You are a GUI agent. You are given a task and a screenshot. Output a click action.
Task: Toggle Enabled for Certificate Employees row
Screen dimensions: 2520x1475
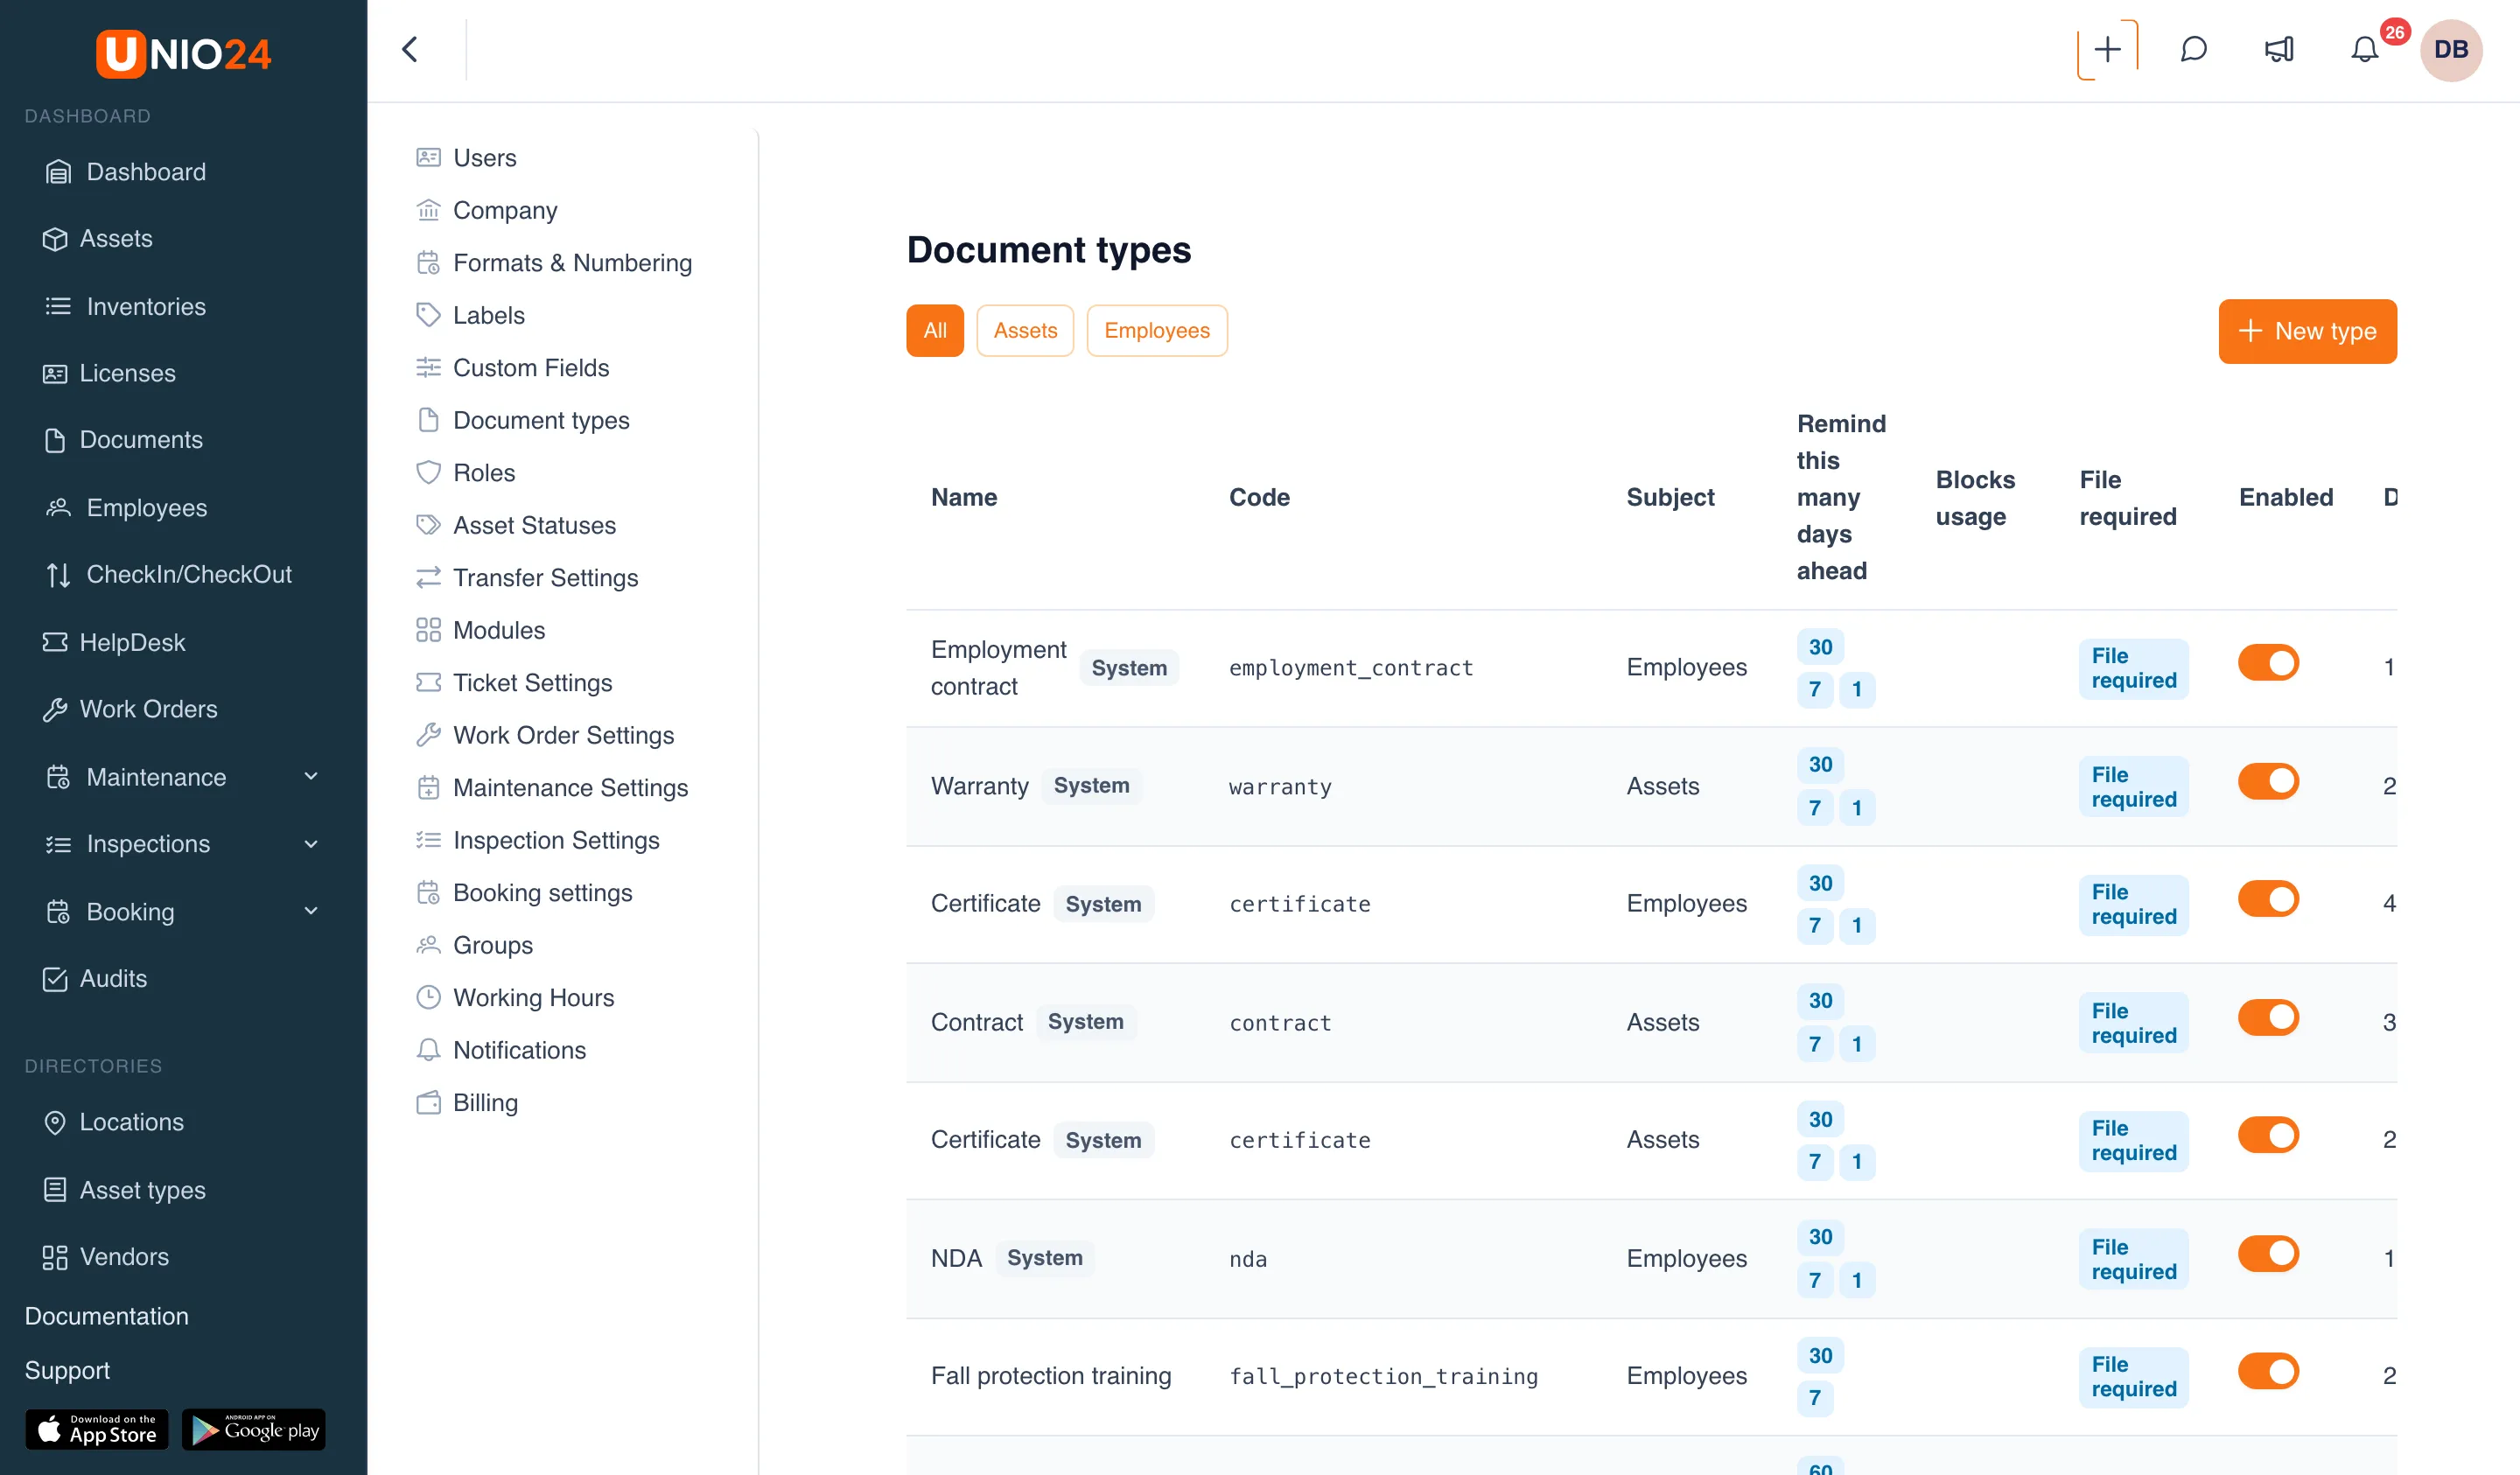coord(2268,899)
